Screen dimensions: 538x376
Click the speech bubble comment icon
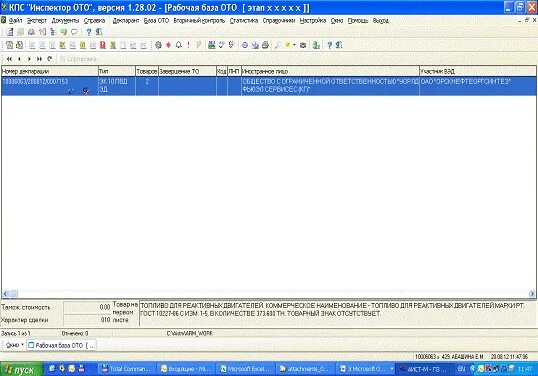coord(74,32)
